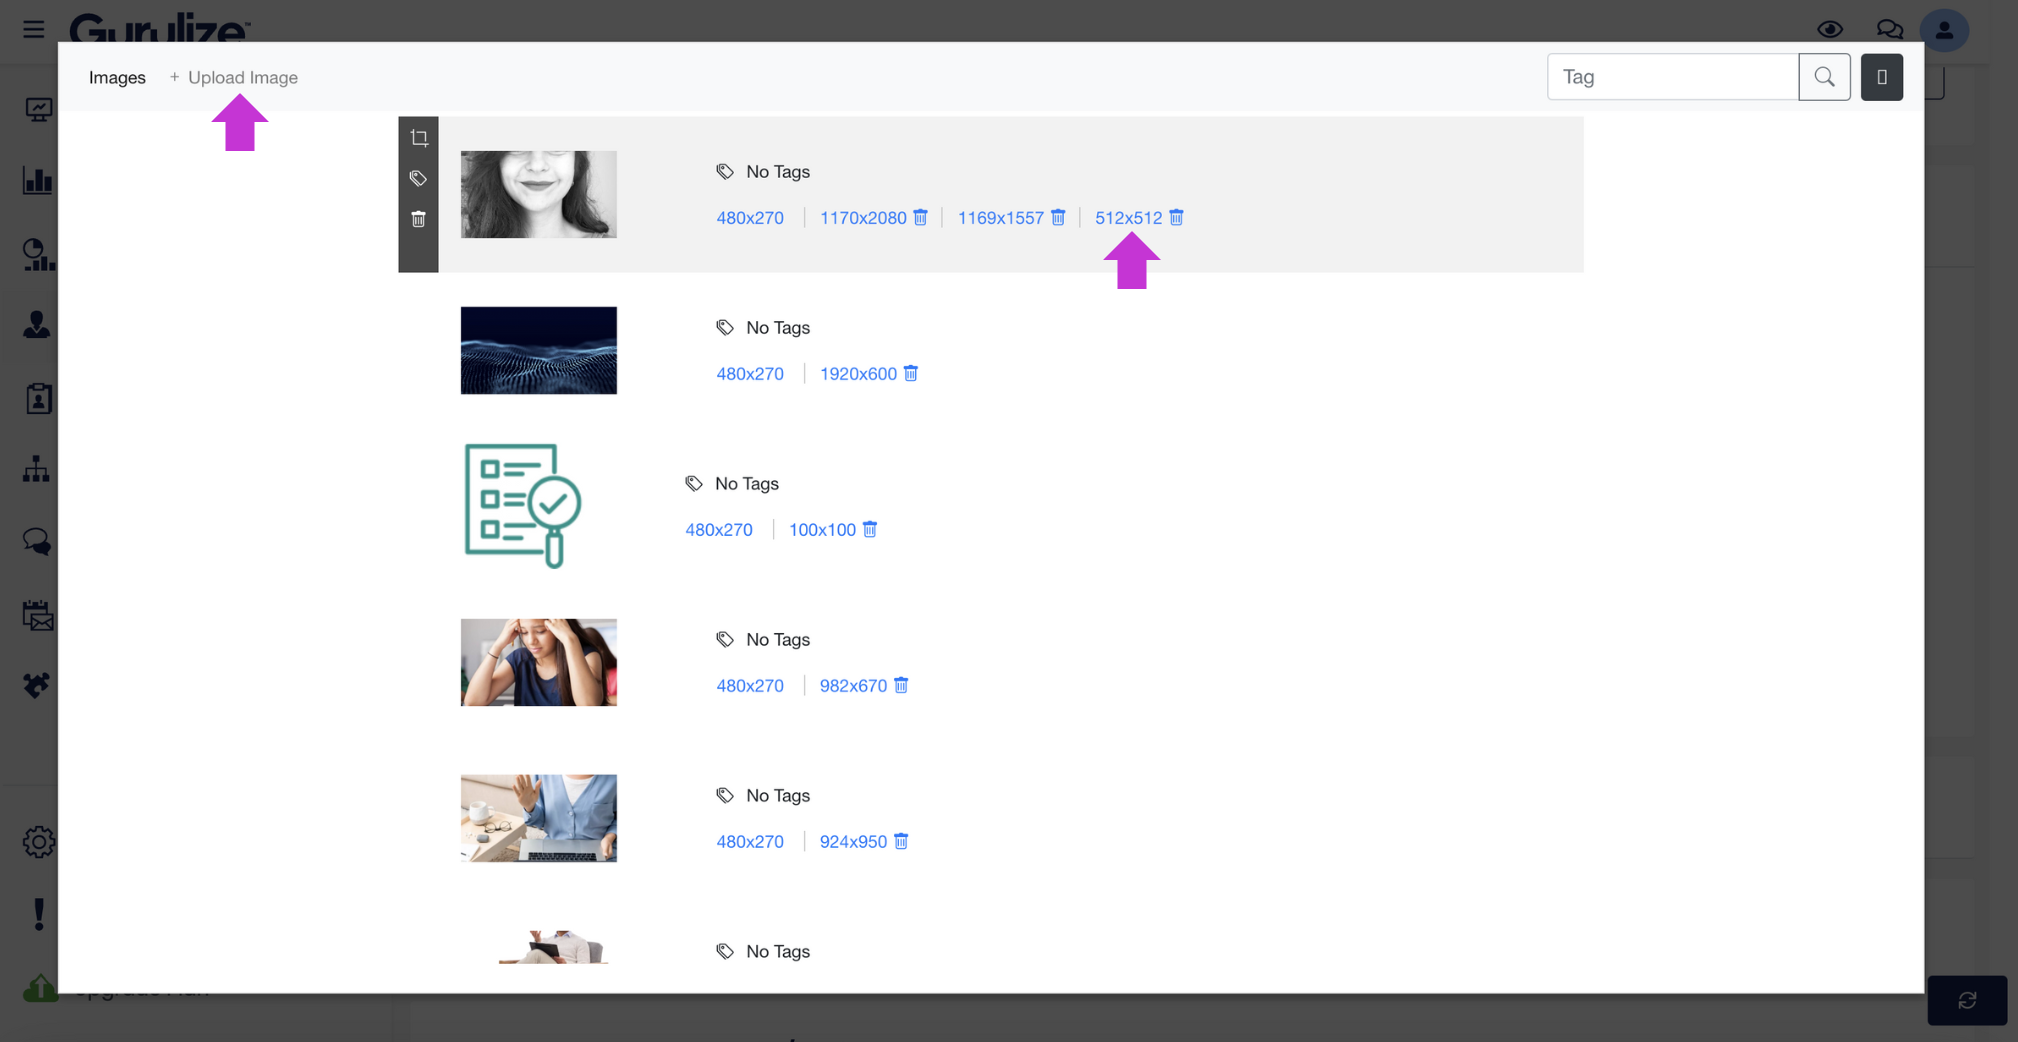Open the 1920x600 image link
The height and width of the screenshot is (1042, 2018).
[x=858, y=373]
